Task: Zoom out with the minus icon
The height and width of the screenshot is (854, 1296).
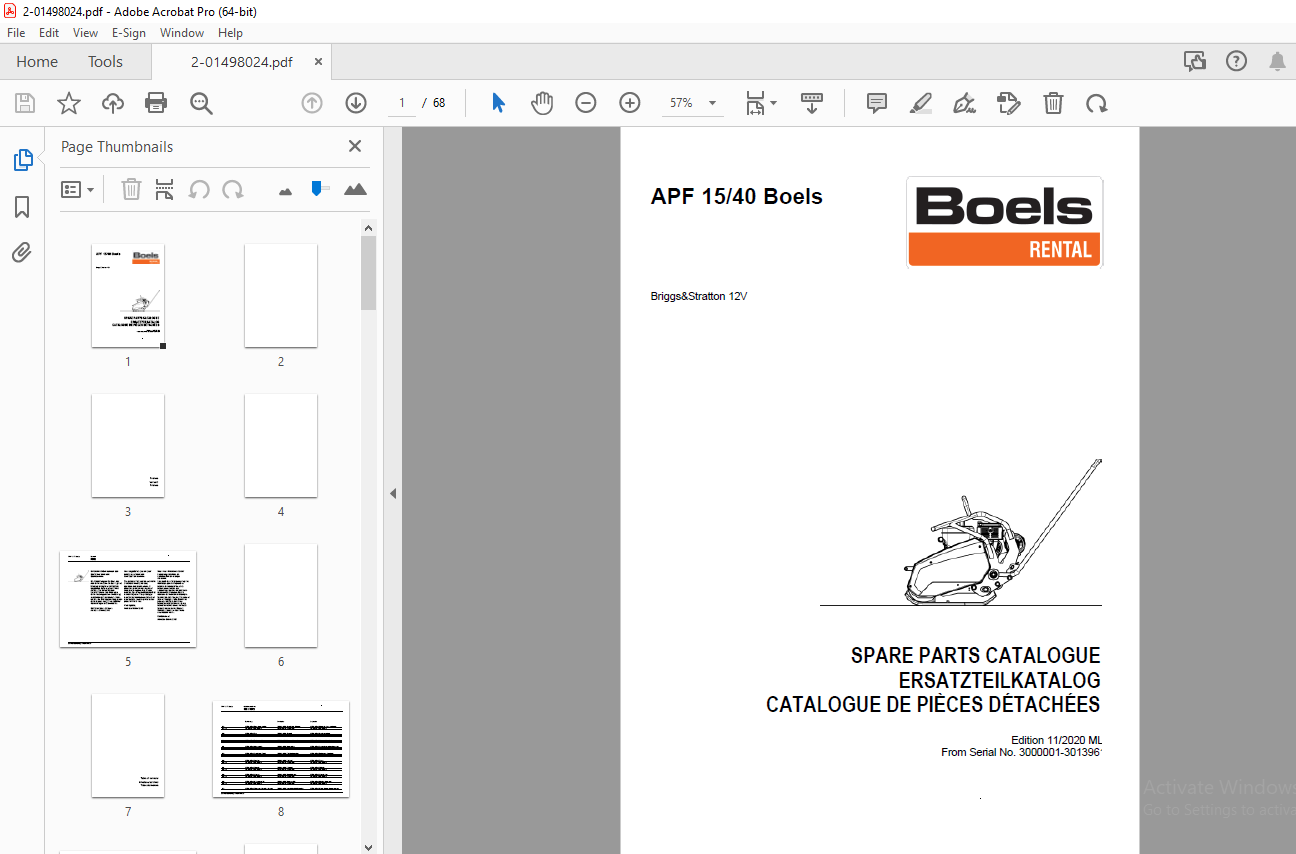Action: click(x=586, y=103)
